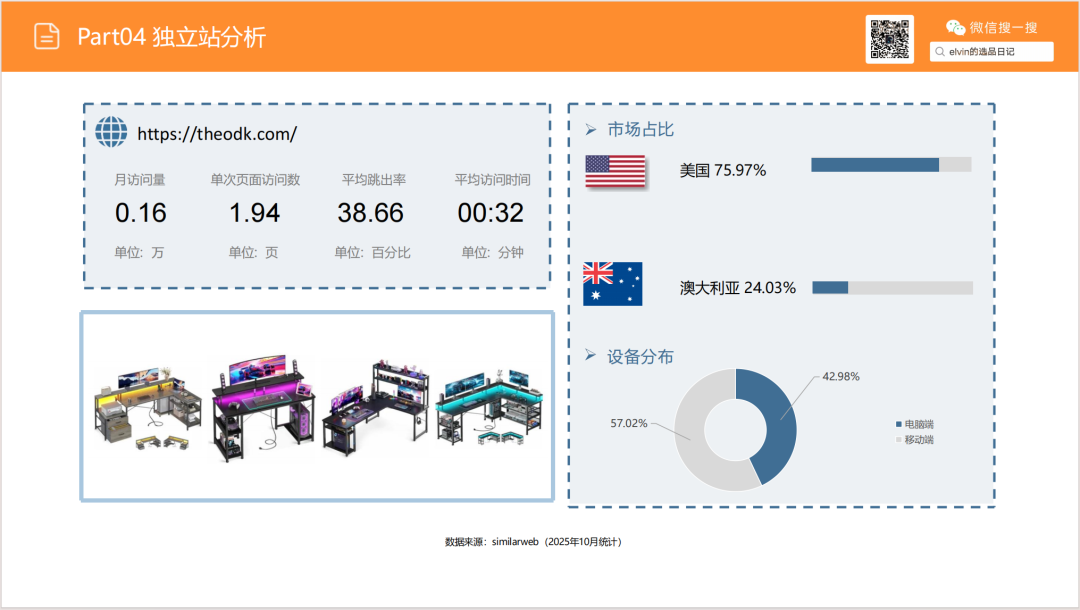Click the WeChat logo icon

(956, 28)
